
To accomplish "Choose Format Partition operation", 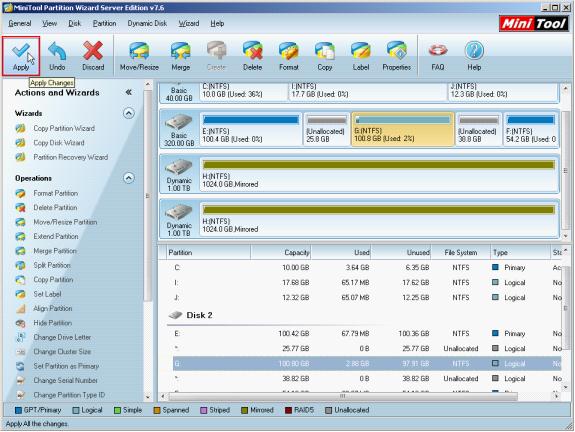I will click(x=55, y=193).
